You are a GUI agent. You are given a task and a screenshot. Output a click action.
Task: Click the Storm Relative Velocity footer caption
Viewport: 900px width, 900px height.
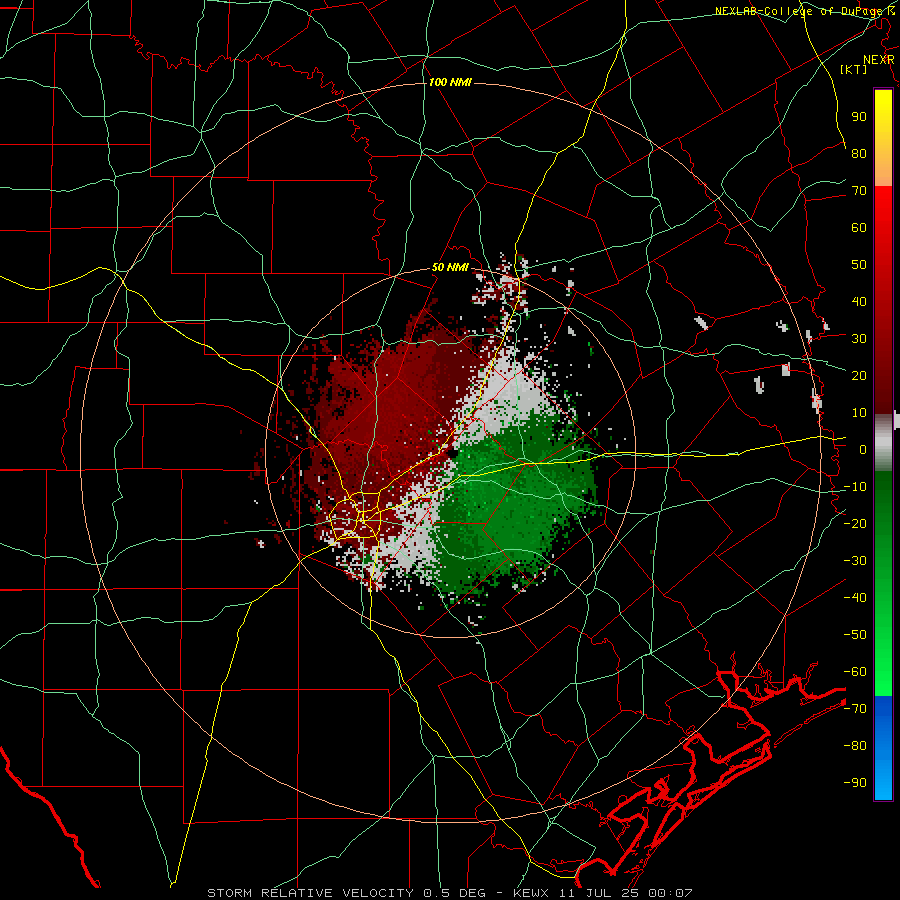[x=449, y=893]
